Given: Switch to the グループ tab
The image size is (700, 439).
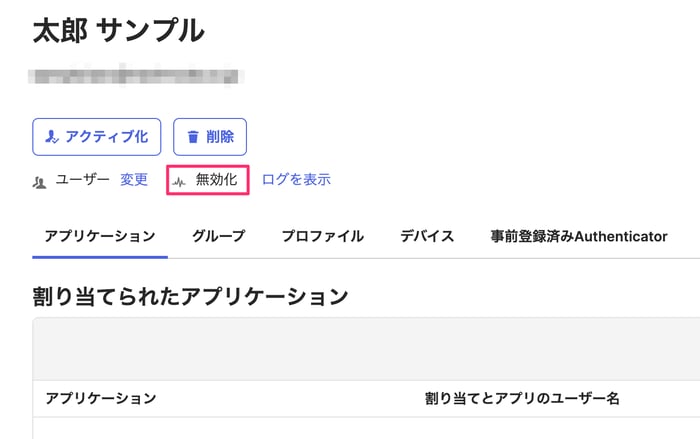Looking at the screenshot, I should tap(219, 236).
